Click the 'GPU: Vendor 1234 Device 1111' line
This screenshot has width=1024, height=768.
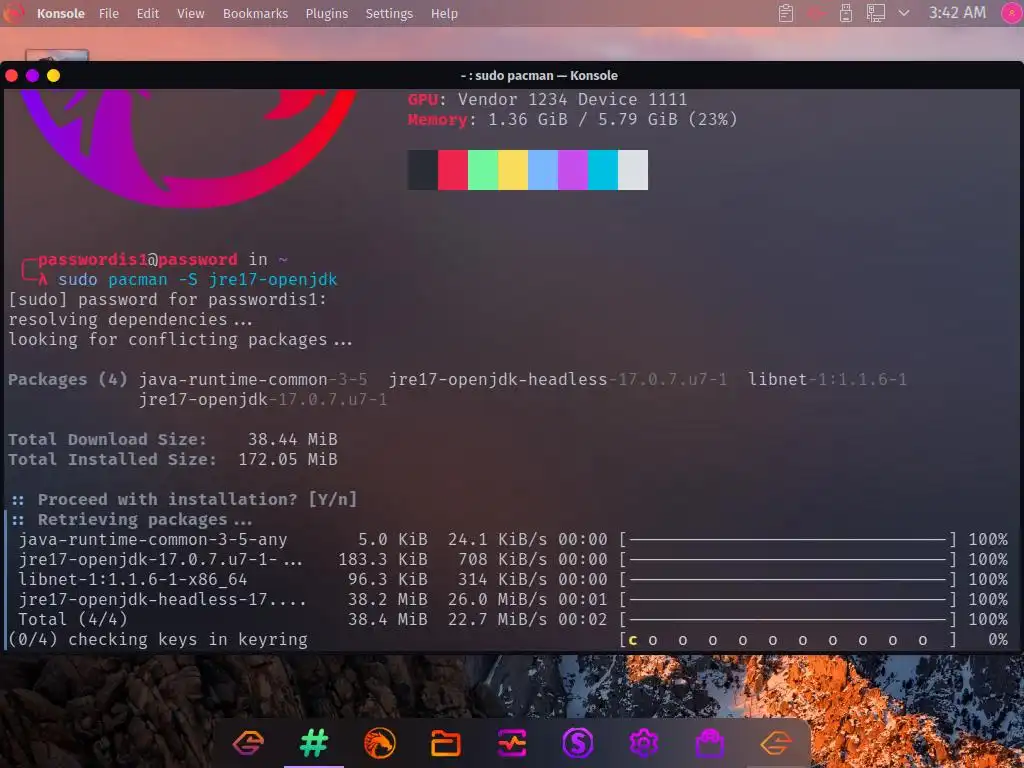pos(547,99)
